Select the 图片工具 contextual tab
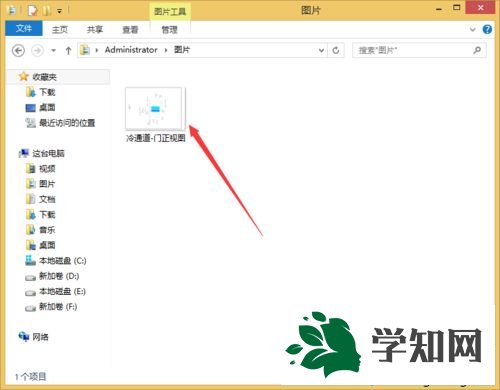This screenshot has height=390, width=500. coord(170,12)
